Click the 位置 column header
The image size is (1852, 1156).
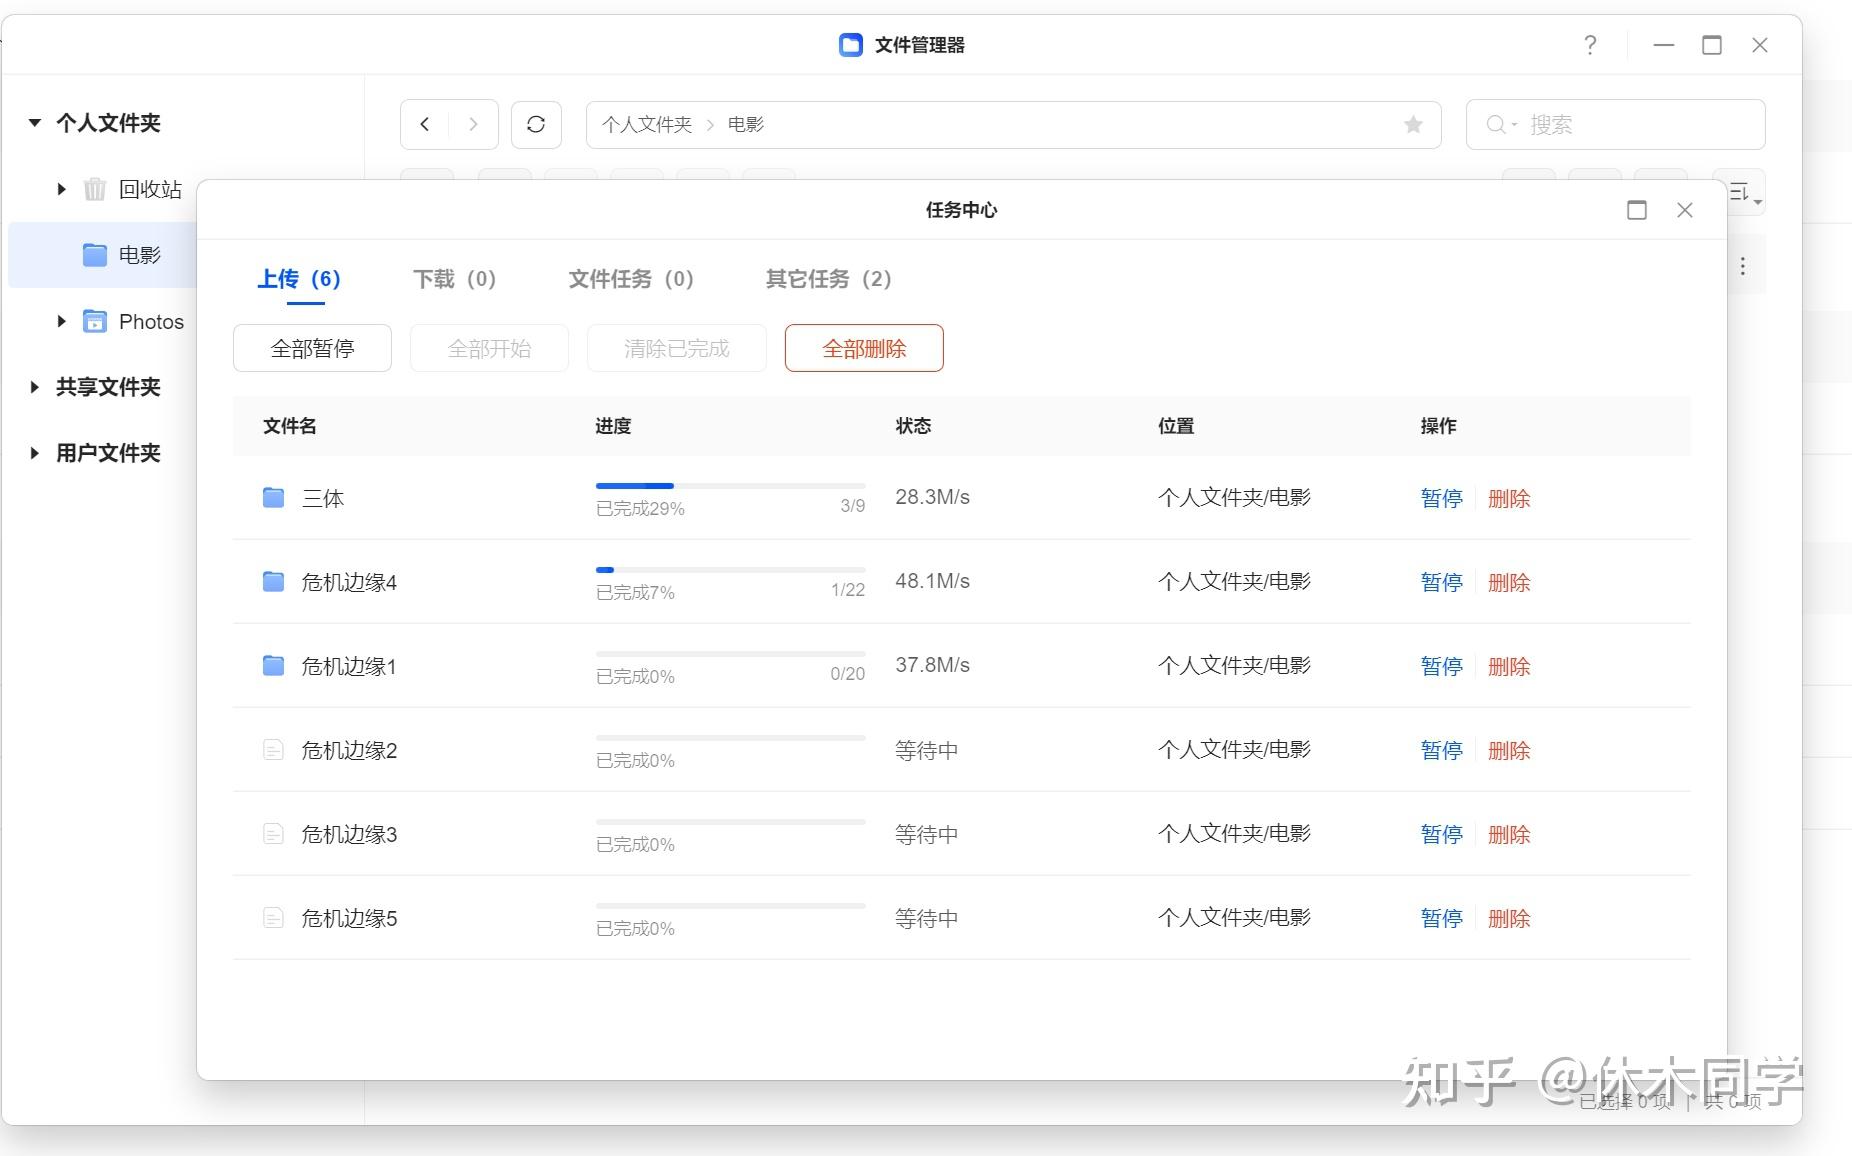point(1176,426)
